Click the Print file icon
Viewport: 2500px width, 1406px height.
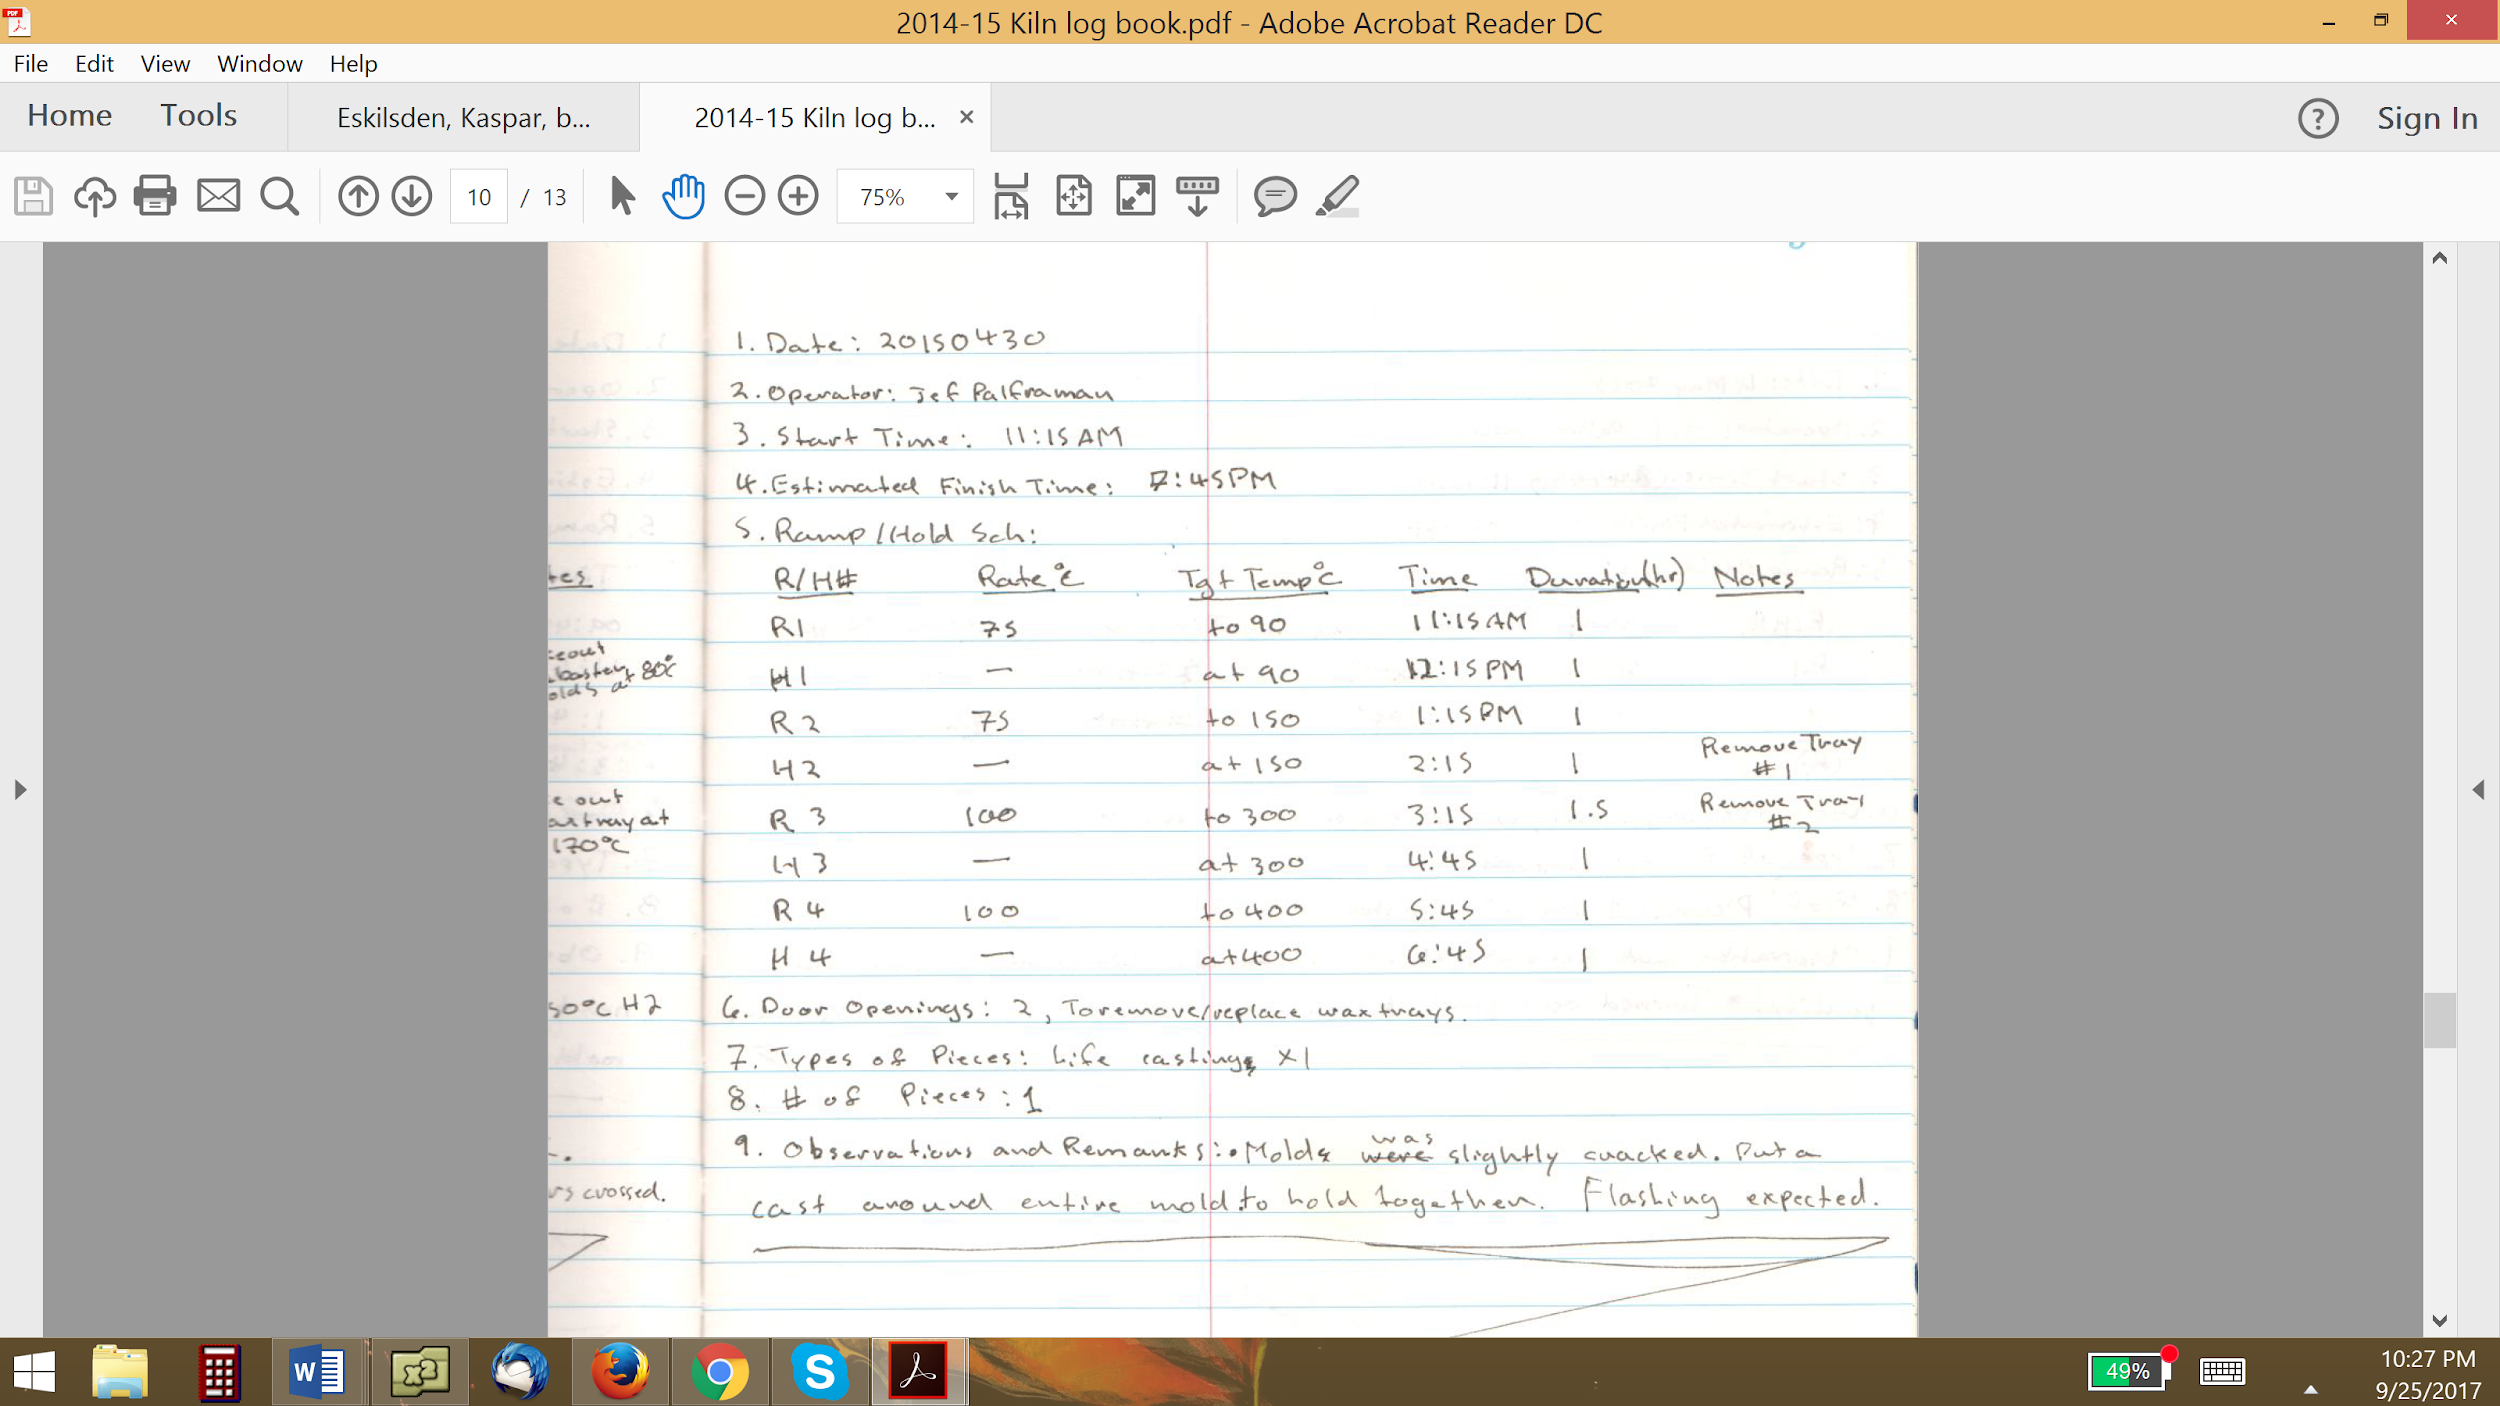click(155, 196)
